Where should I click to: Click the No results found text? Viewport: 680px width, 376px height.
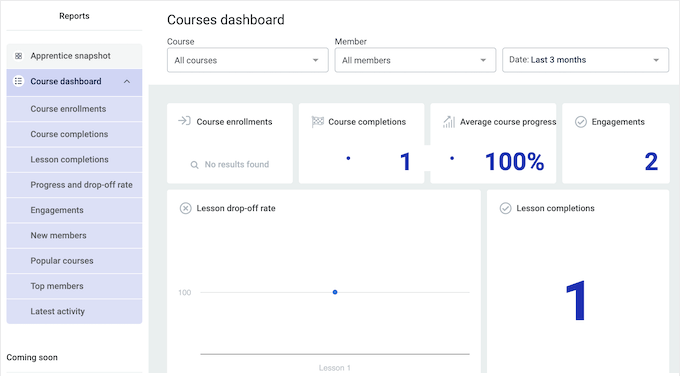pyautogui.click(x=237, y=164)
